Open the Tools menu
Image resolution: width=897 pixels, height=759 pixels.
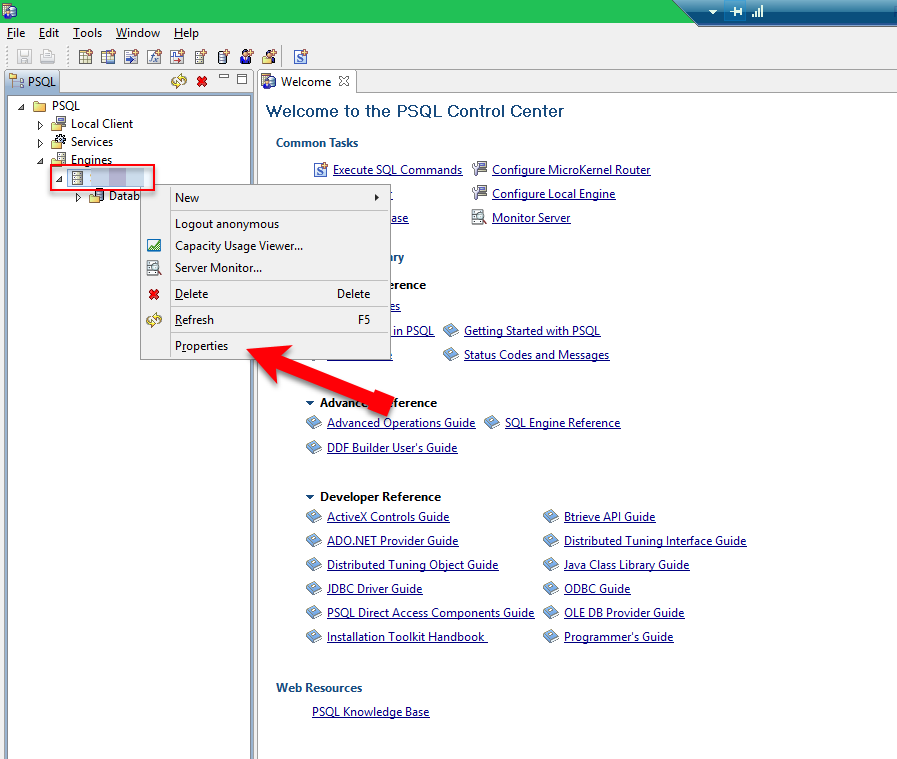[87, 33]
